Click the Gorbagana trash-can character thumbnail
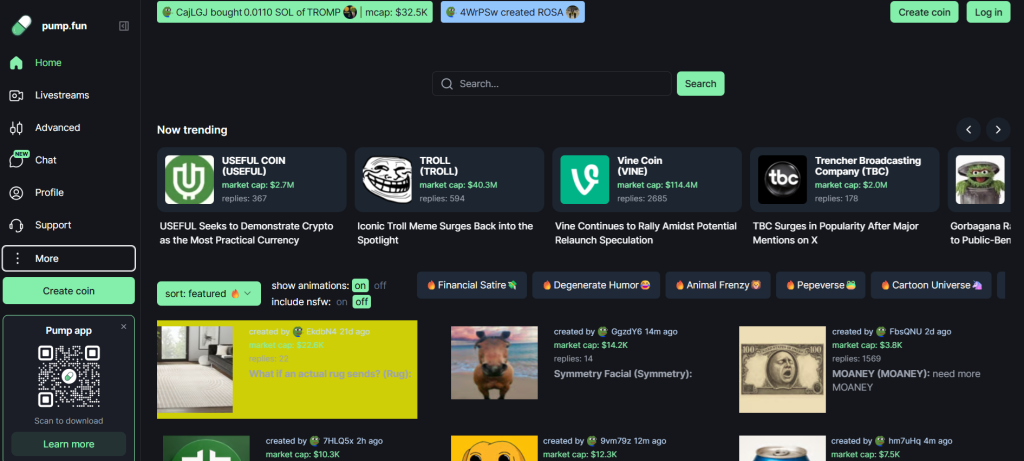The width and height of the screenshot is (1024, 461). click(980, 180)
